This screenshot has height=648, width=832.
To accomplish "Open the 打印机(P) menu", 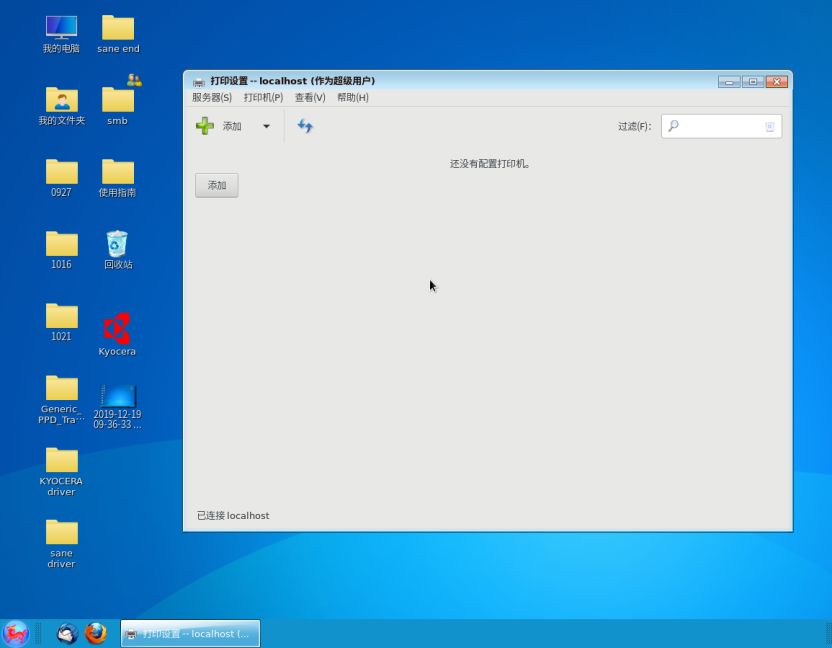I will (x=263, y=98).
